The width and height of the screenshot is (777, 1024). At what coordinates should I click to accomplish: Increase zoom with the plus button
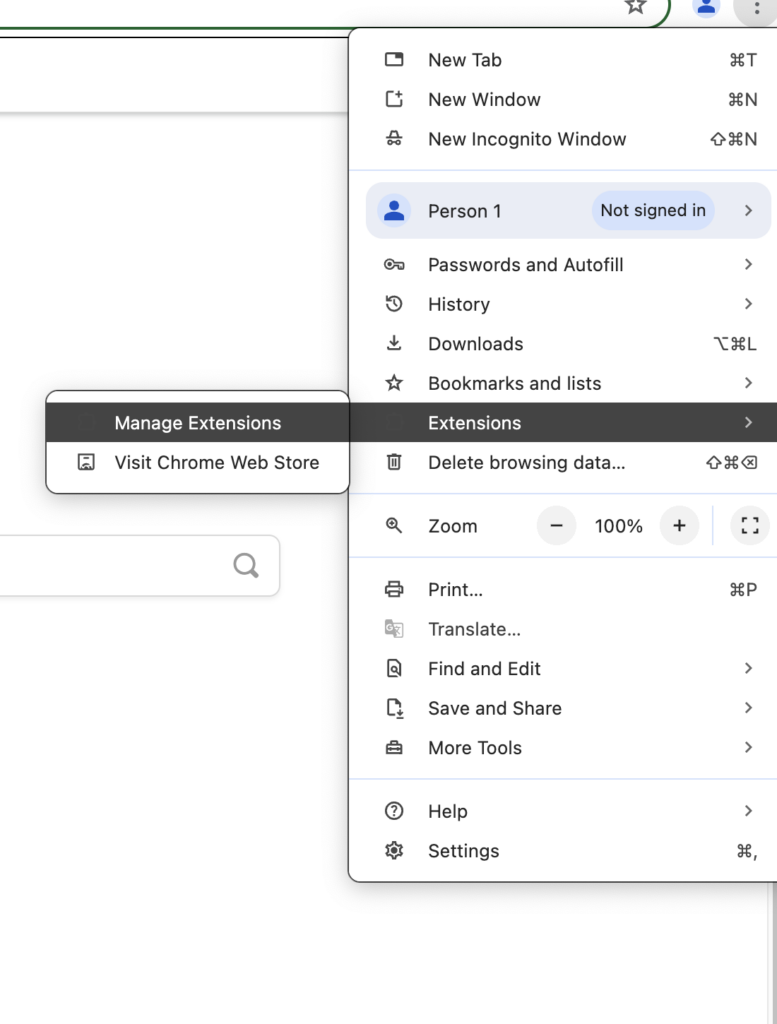tap(679, 526)
